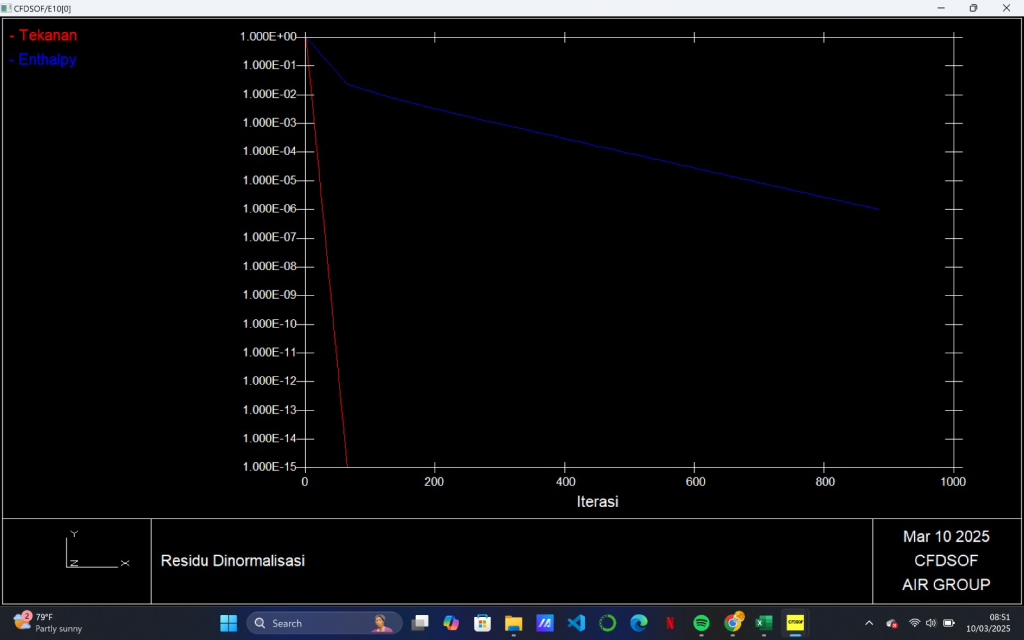Open Netflix from the taskbar
Screen dimensions: 1024x640
pos(670,623)
